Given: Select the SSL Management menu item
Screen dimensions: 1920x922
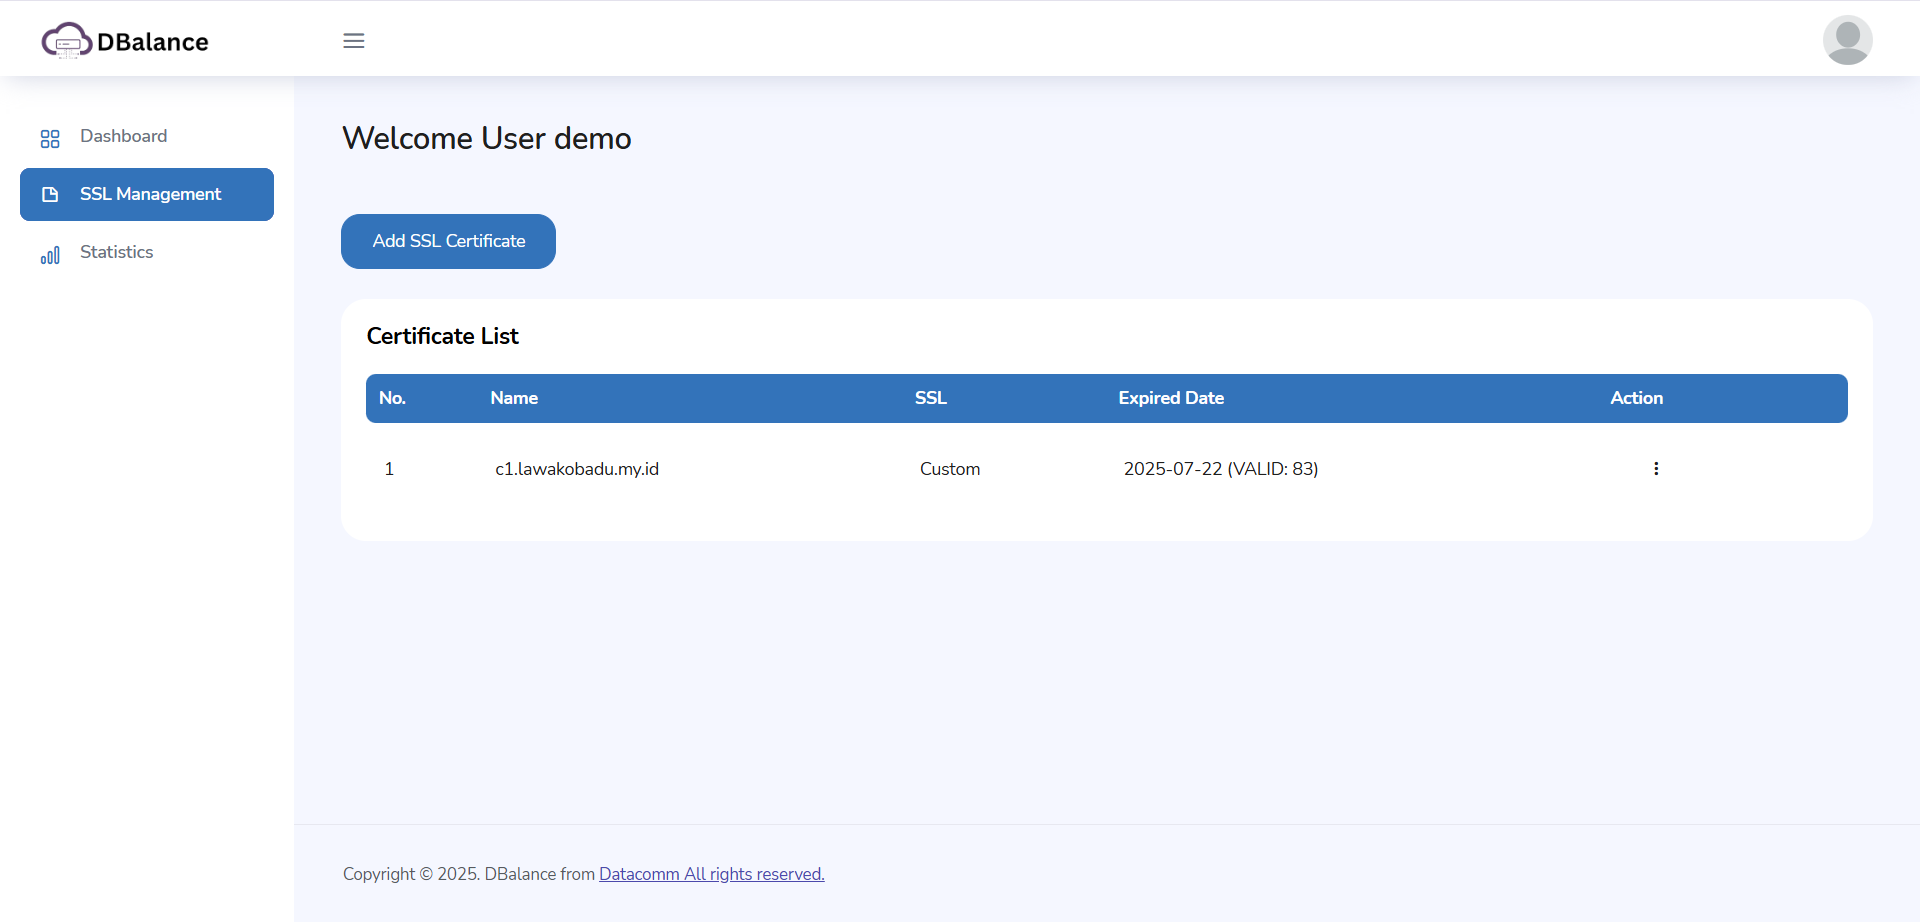Looking at the screenshot, I should 150,194.
